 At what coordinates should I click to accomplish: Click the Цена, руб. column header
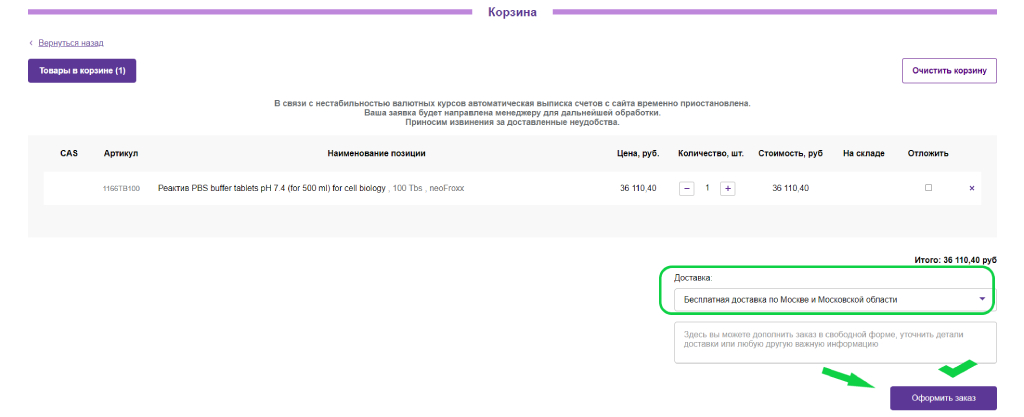[637, 153]
